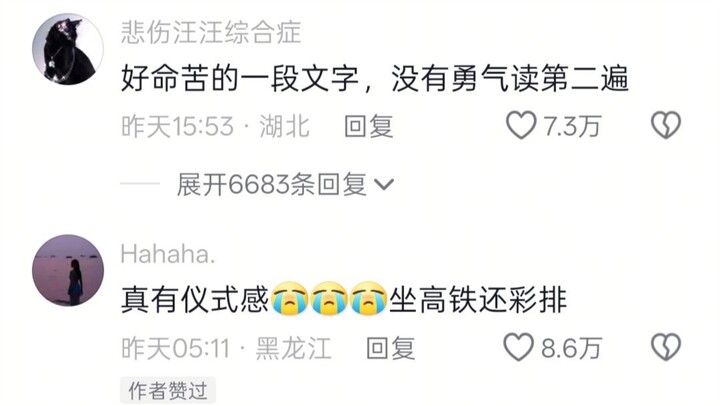Reply to comment posted 昨天15:53

click(369, 126)
